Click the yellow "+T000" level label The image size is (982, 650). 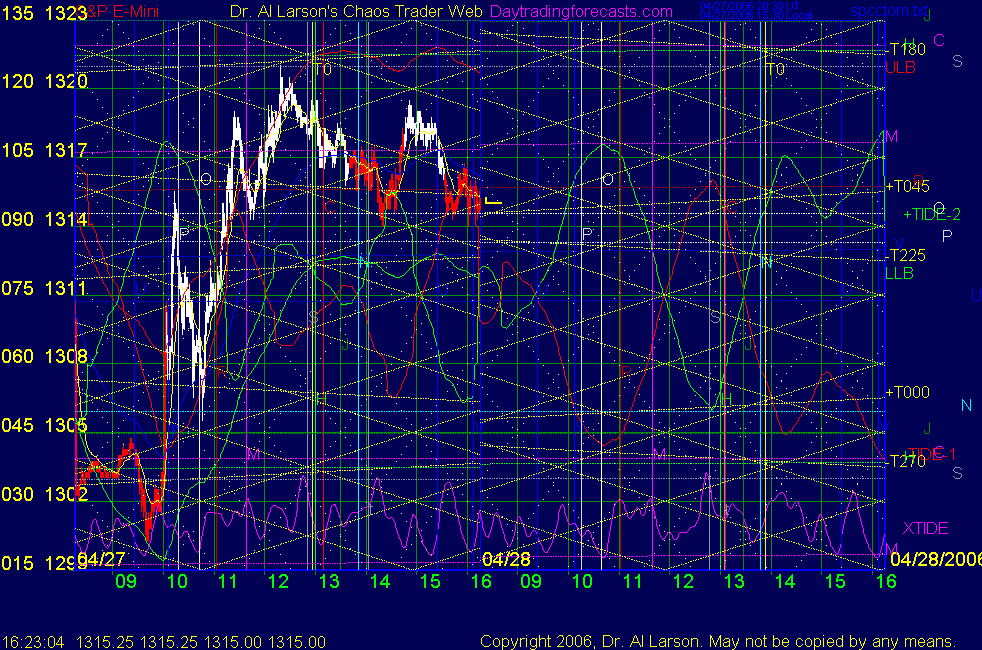tap(907, 392)
